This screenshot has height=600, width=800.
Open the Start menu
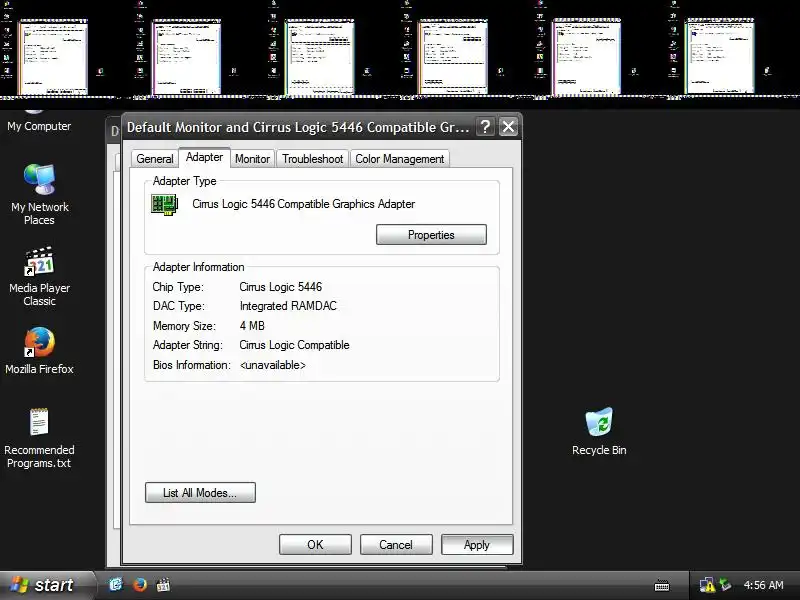(x=47, y=585)
